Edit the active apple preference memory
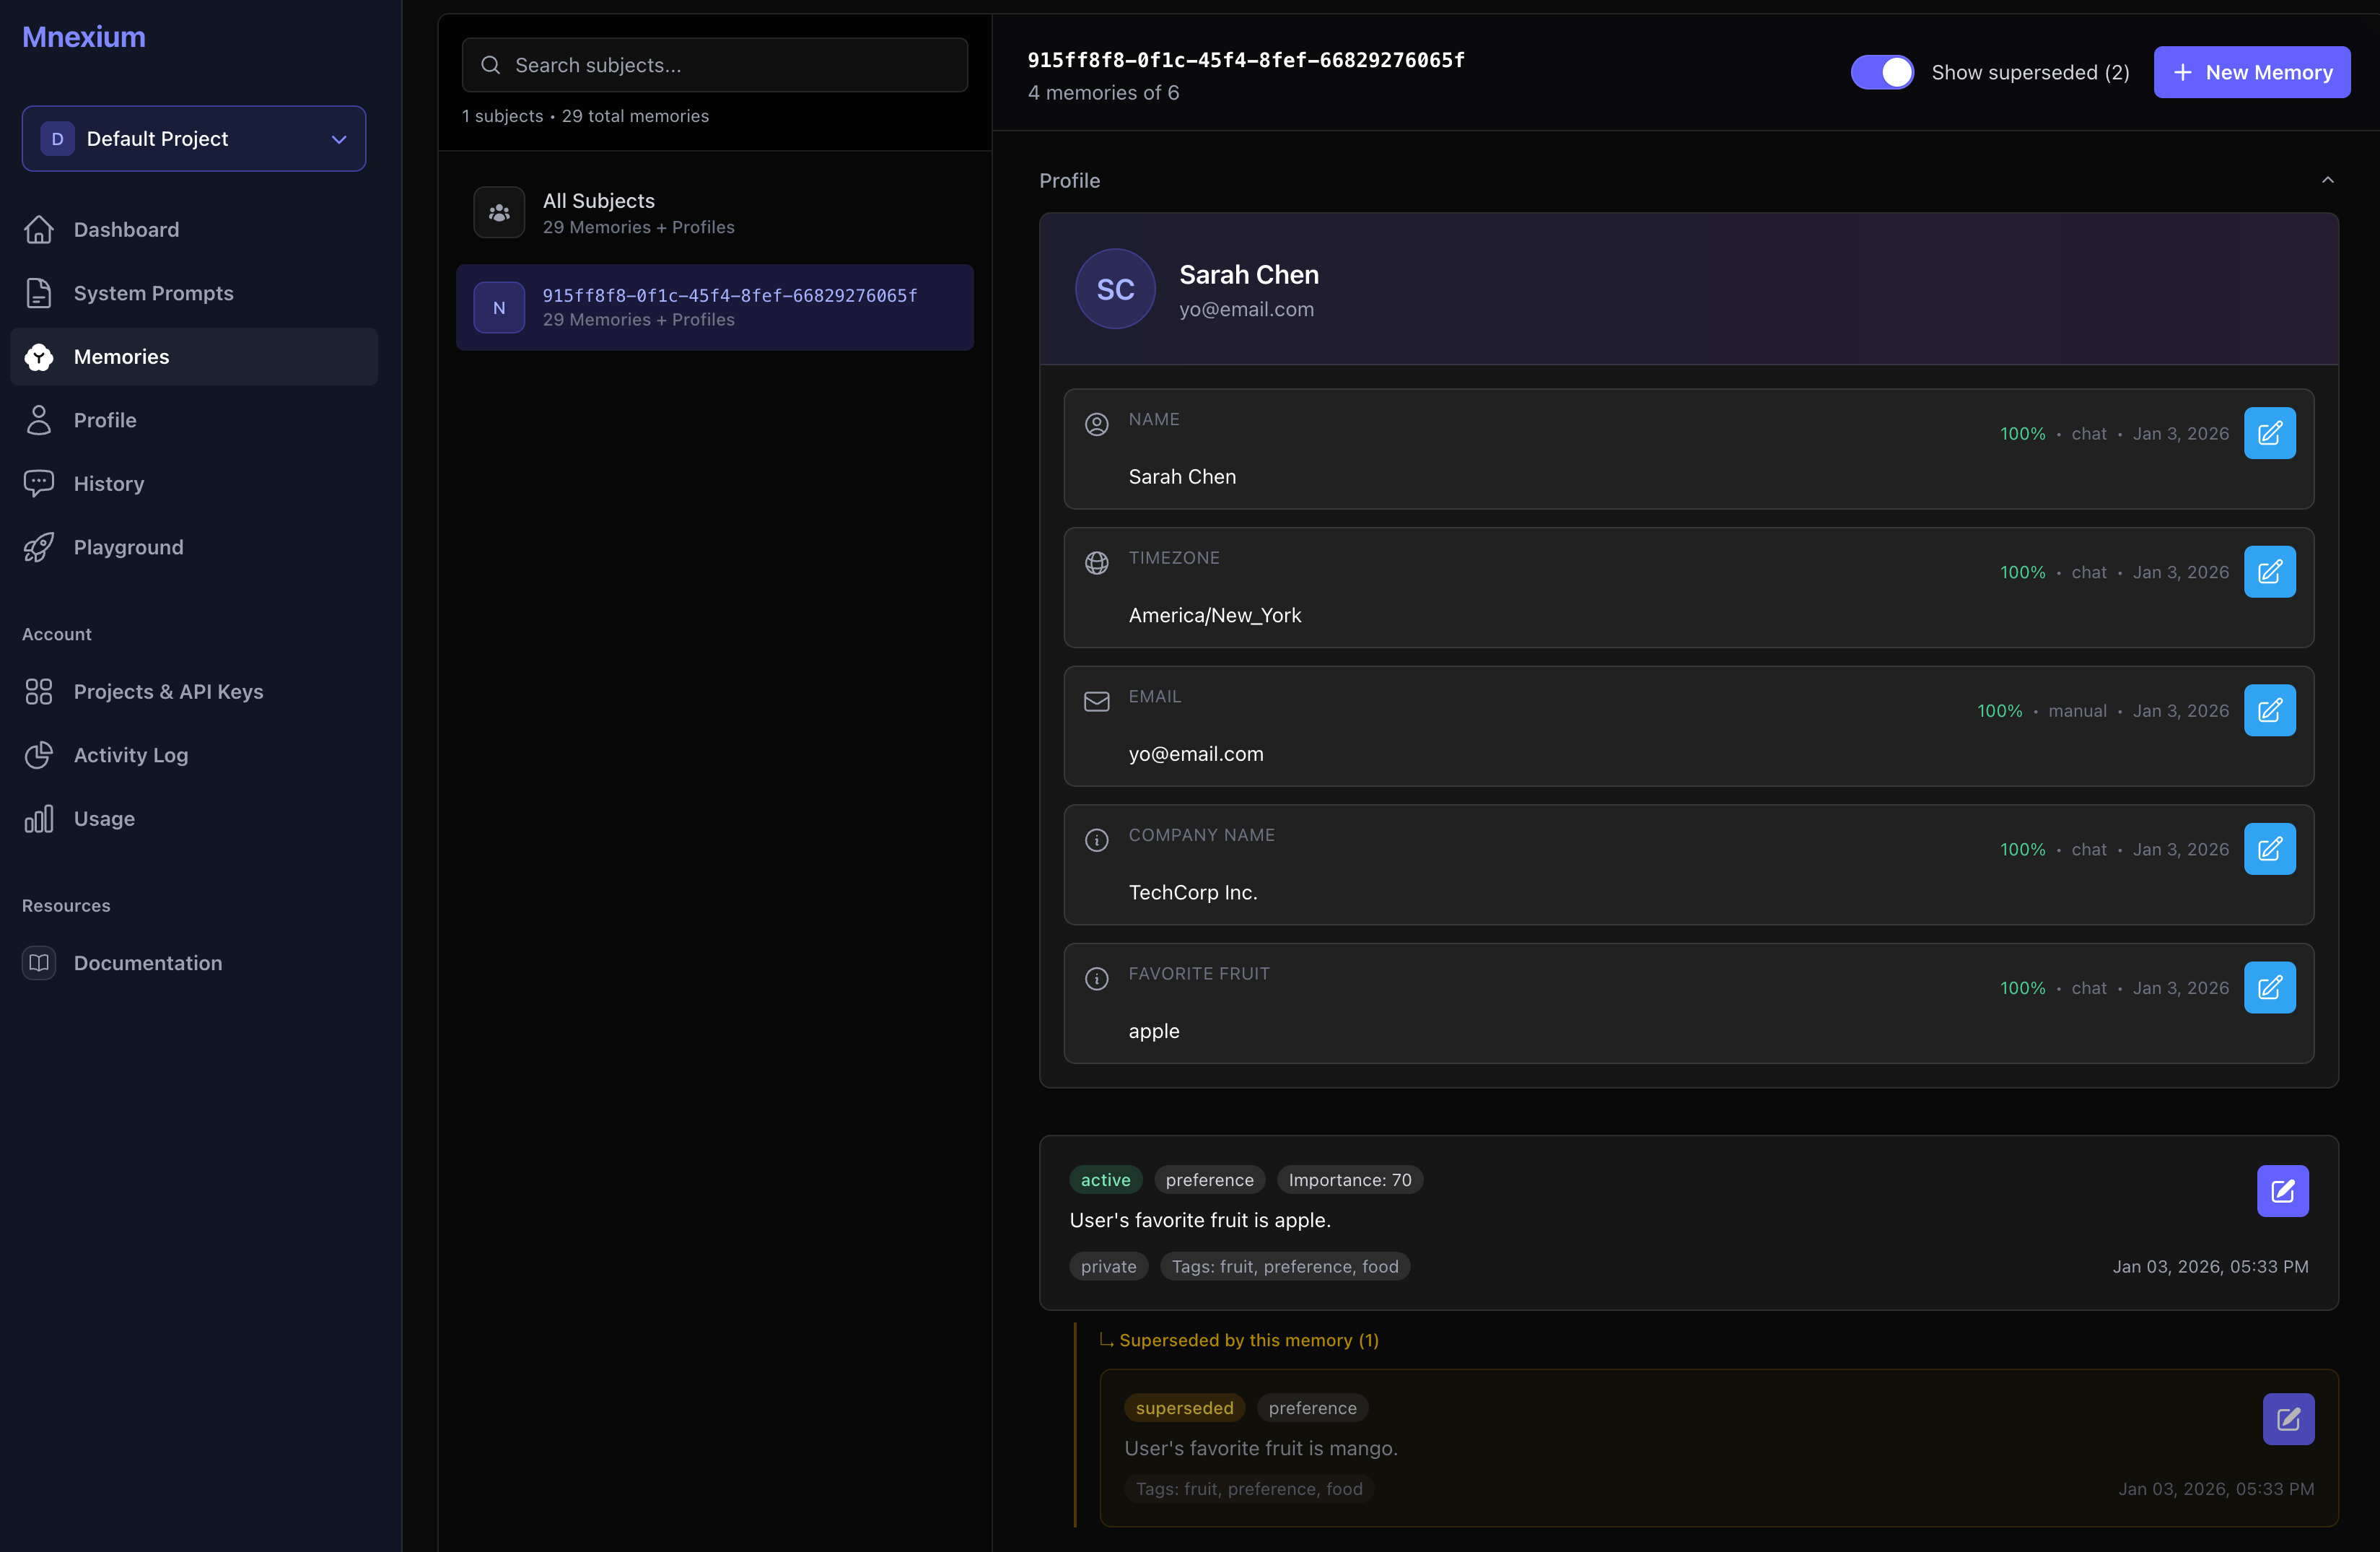Viewport: 2380px width, 1552px height. click(x=2283, y=1191)
